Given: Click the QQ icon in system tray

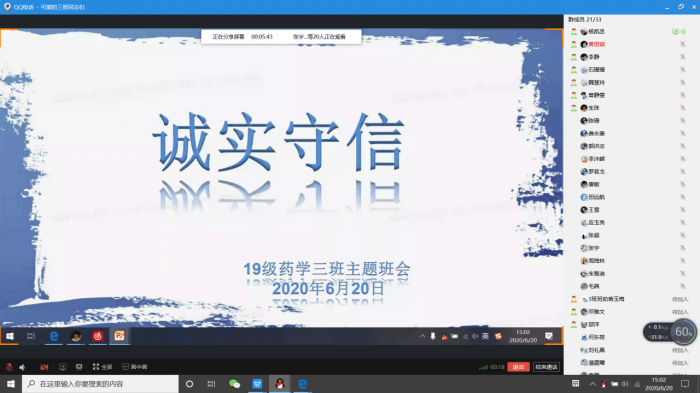Looking at the screenshot, I should coord(604,384).
